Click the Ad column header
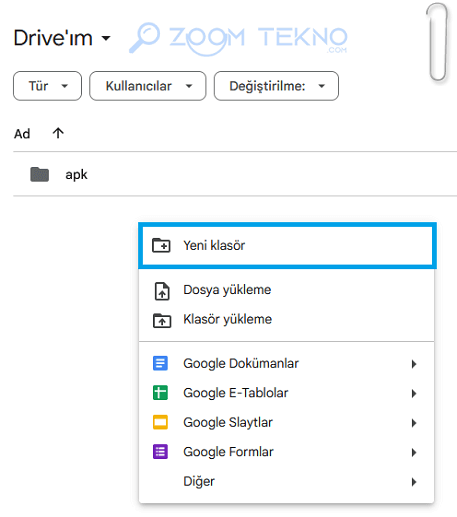457x517 pixels. click(22, 134)
